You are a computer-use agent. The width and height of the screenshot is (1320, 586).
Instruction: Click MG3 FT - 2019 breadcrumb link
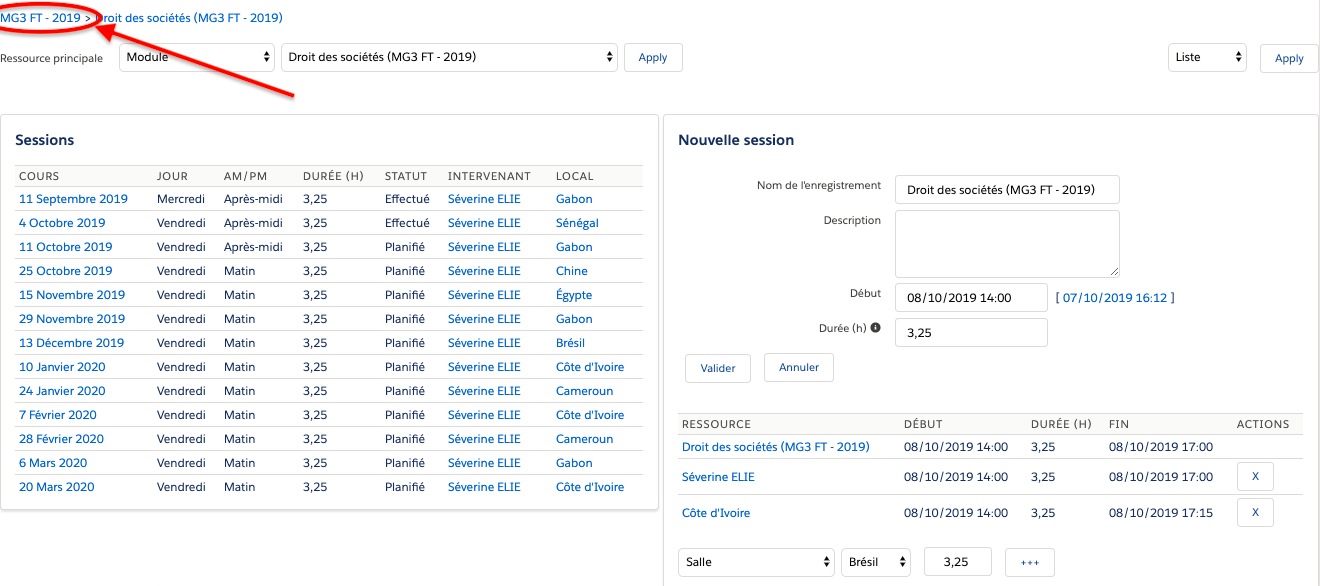[x=41, y=18]
